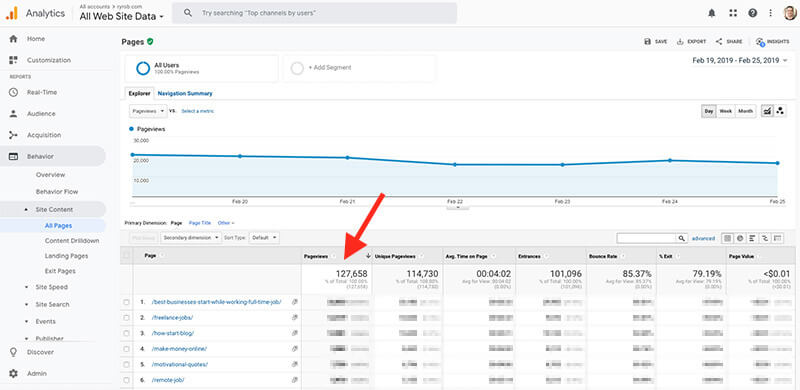Open the Pageviews metric dropdown
Screen dimensions: 800x390
point(148,111)
